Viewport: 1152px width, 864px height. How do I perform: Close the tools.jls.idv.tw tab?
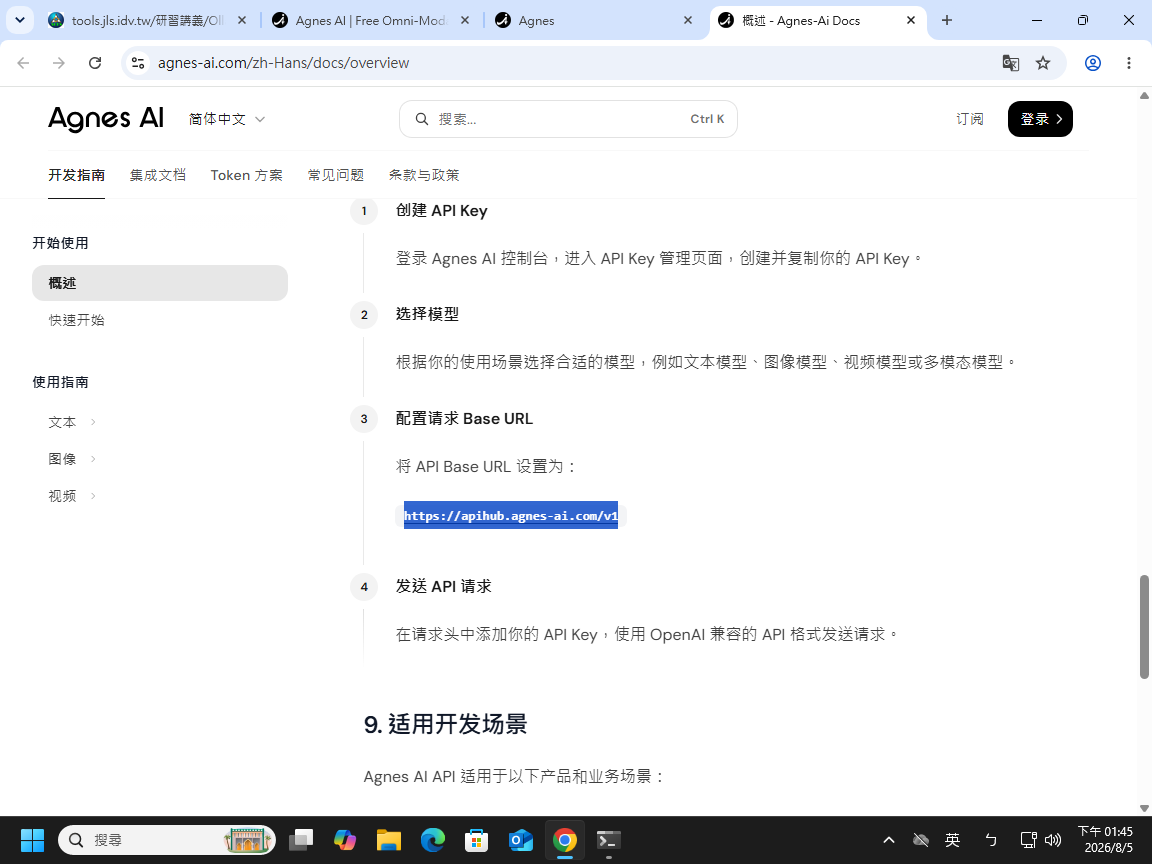click(x=242, y=21)
